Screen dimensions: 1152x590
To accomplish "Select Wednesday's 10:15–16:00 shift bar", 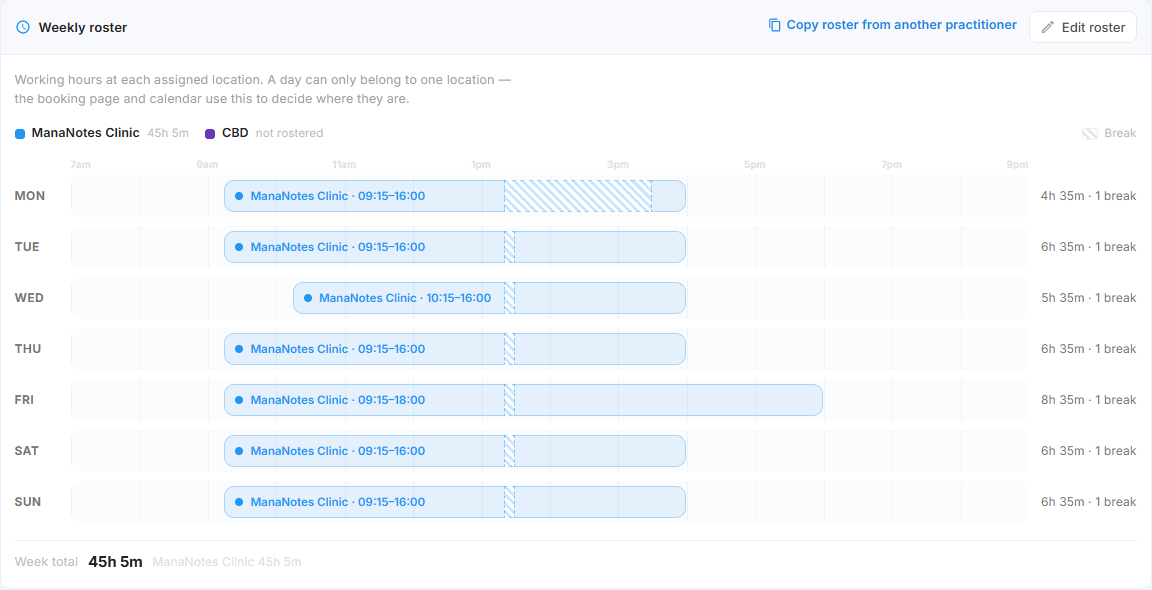I will click(x=489, y=298).
